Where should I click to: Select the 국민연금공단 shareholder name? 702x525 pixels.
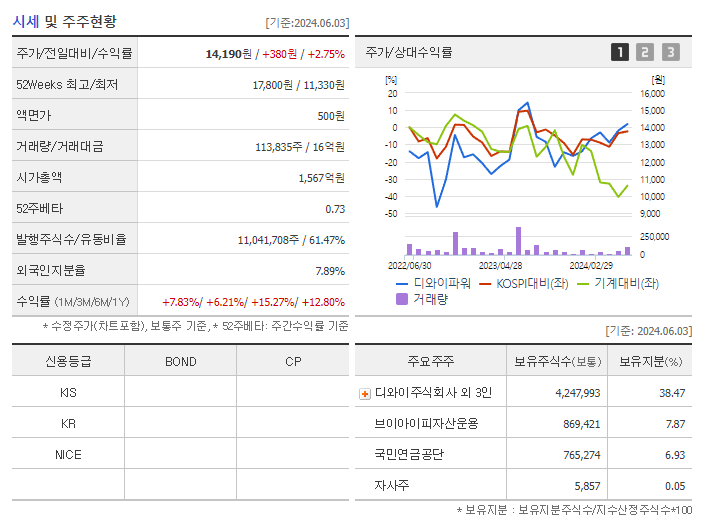(x=409, y=454)
